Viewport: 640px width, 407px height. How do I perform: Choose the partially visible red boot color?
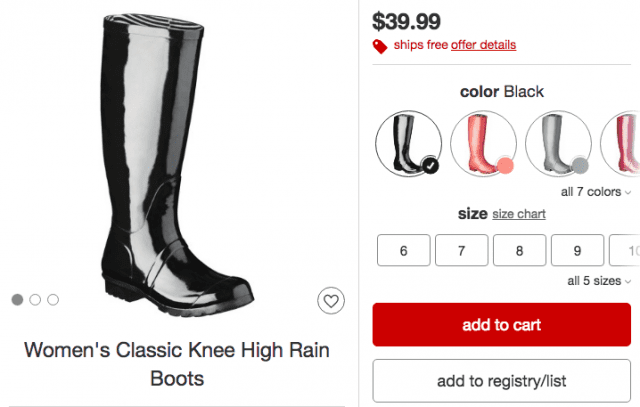[x=621, y=143]
